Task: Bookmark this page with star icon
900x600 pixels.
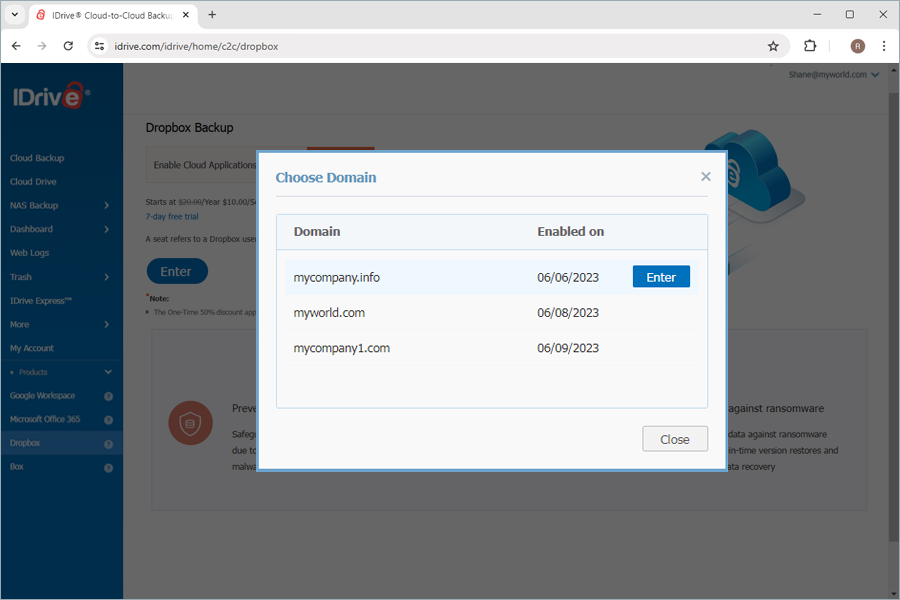Action: pyautogui.click(x=773, y=46)
